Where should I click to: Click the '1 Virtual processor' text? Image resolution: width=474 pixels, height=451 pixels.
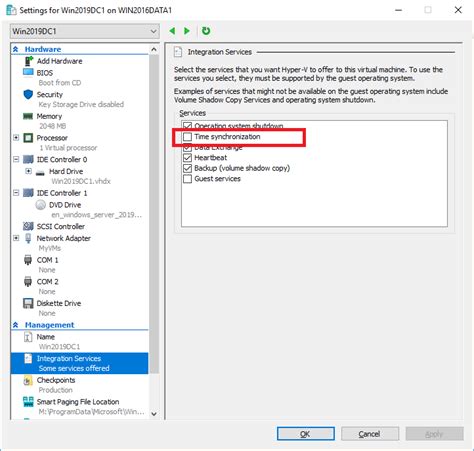tap(68, 148)
